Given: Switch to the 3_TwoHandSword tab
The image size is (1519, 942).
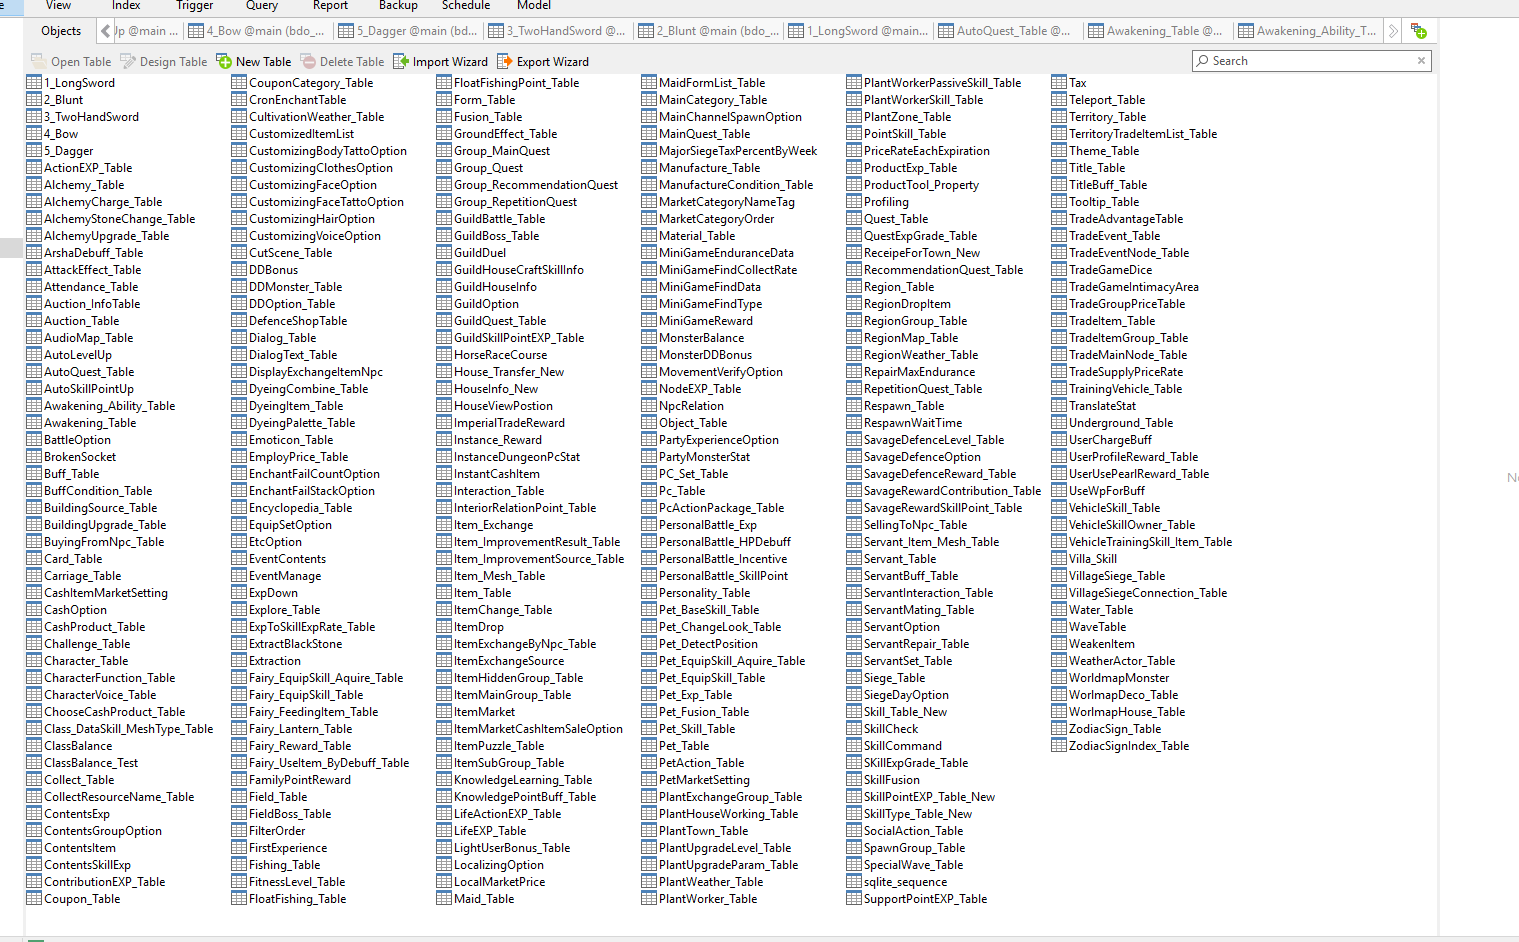Looking at the screenshot, I should [x=557, y=31].
